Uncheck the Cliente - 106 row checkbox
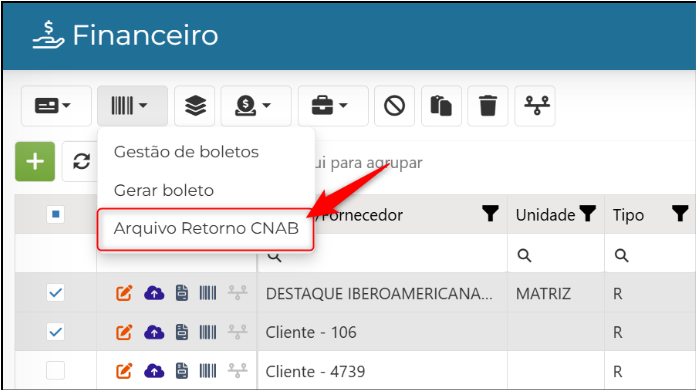 55,331
